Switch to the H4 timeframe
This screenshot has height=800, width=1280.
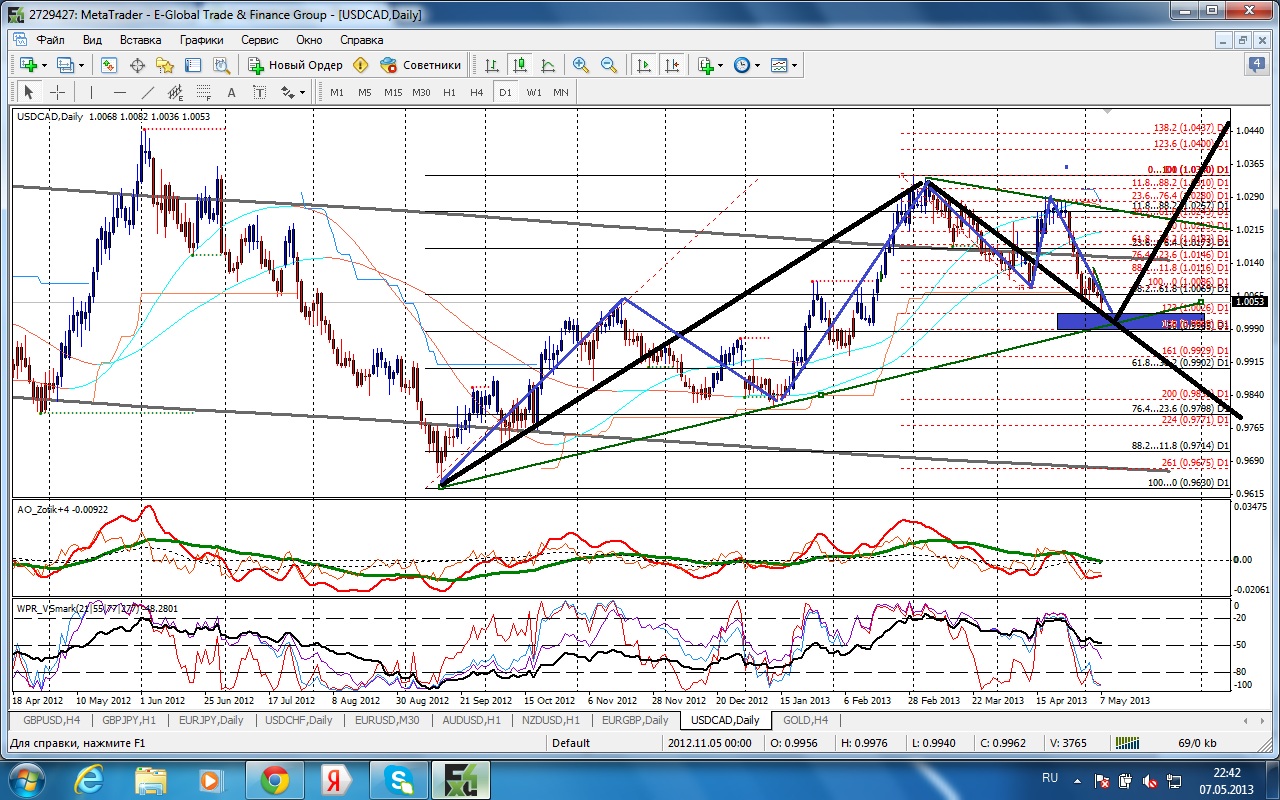pos(476,92)
